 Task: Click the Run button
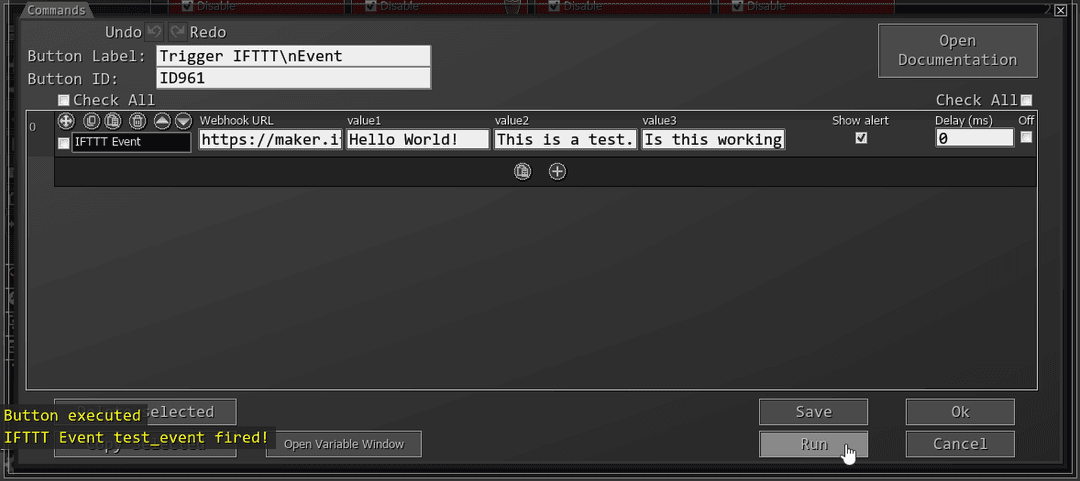tap(813, 444)
